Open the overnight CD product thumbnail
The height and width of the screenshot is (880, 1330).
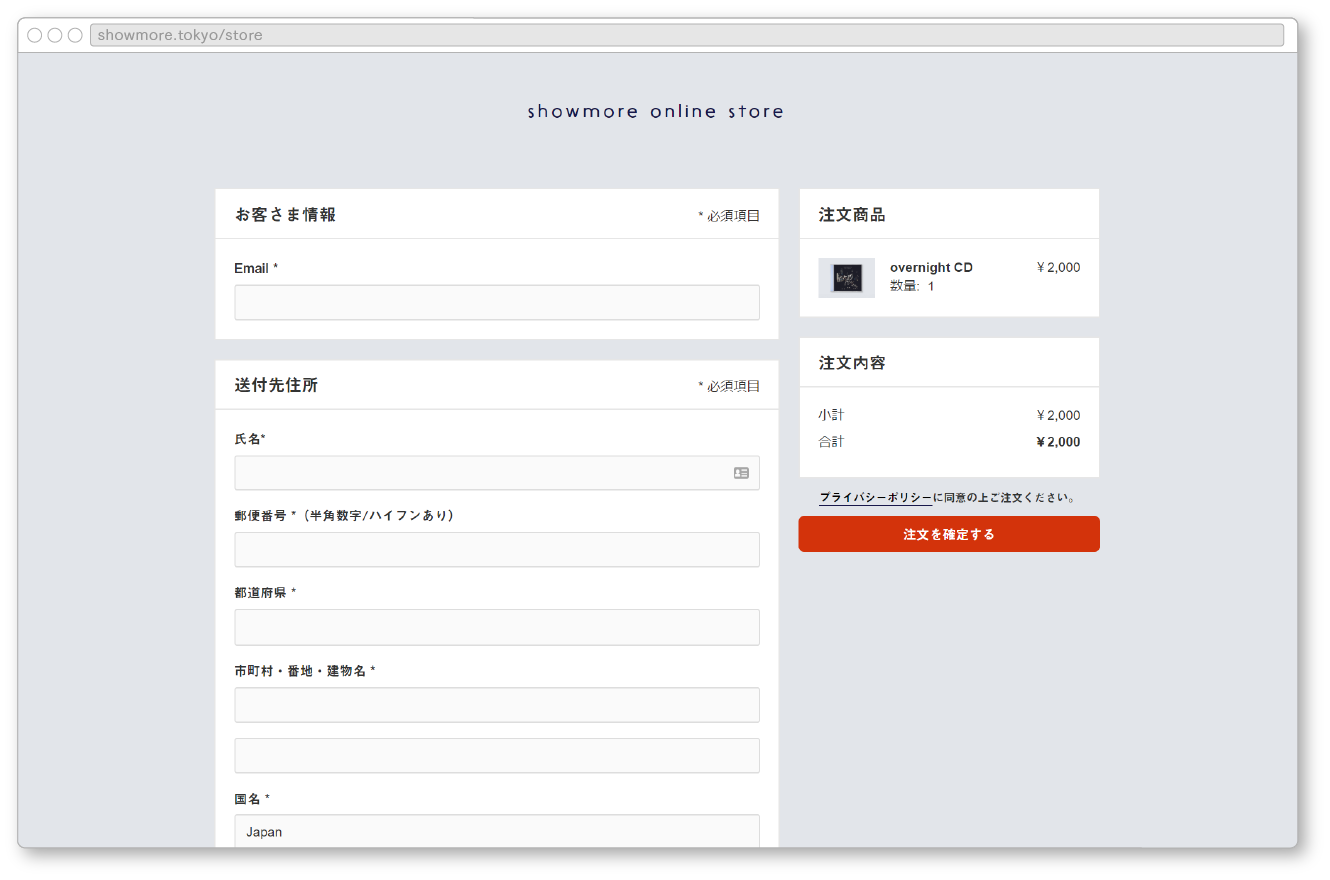click(x=847, y=278)
